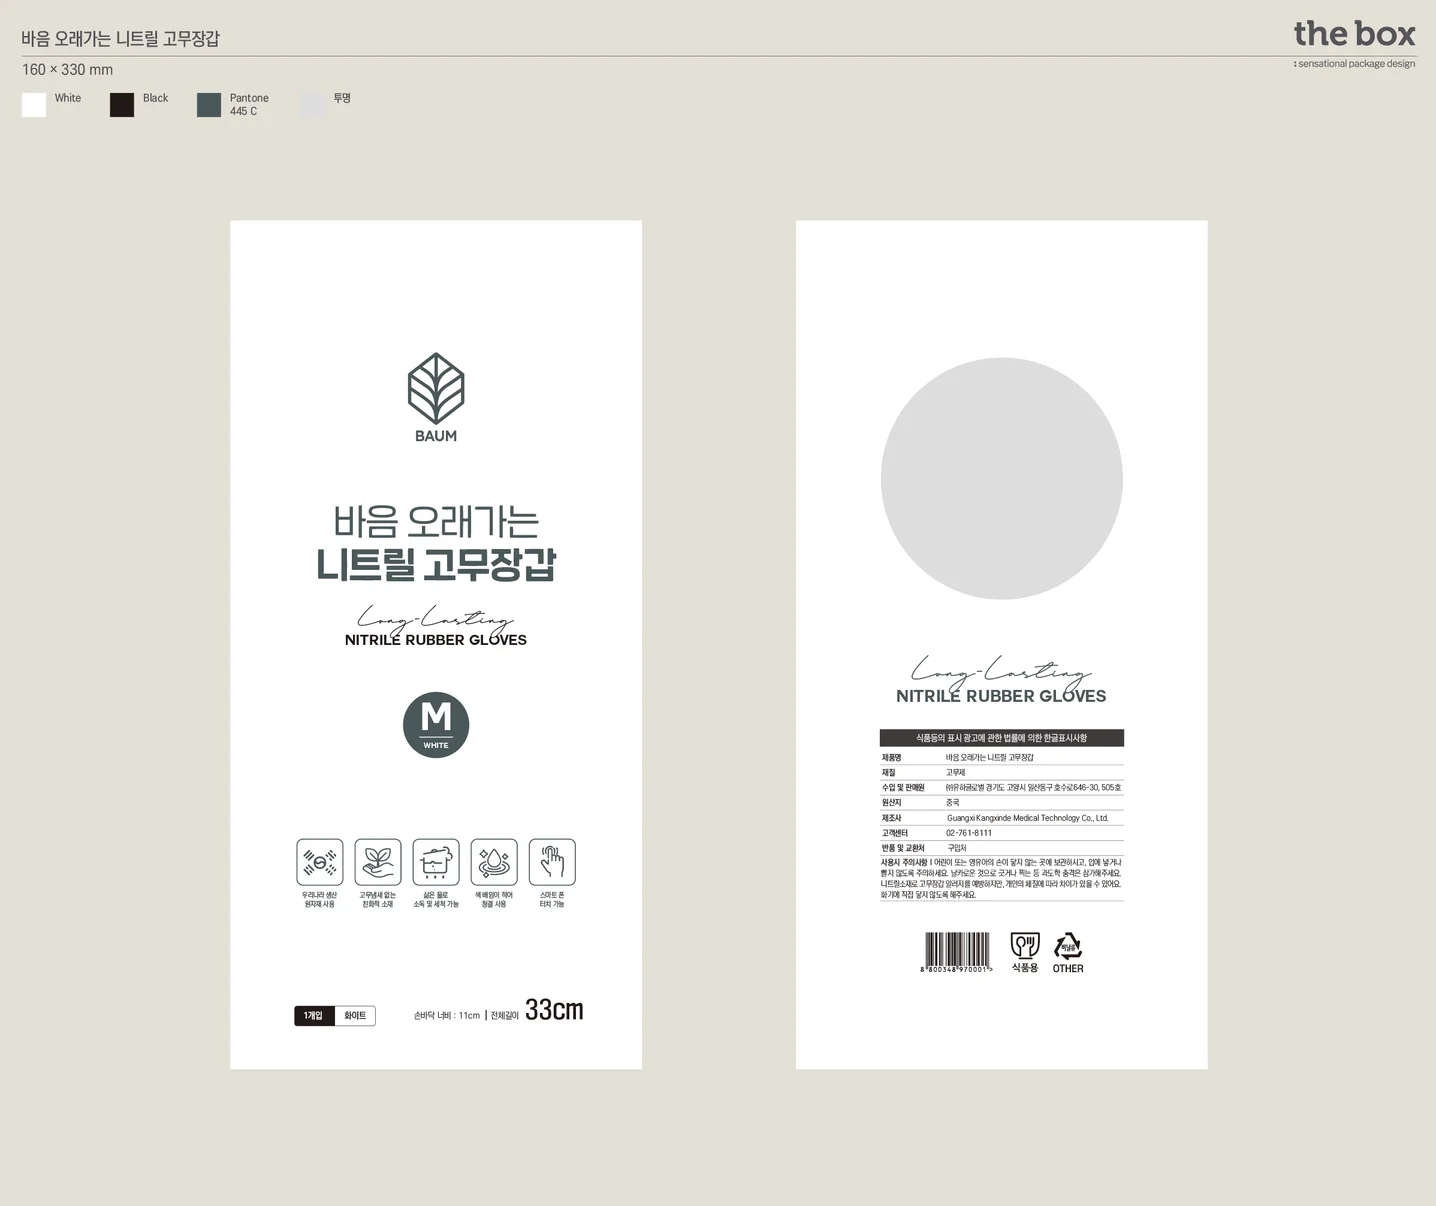Click the 33cm length text

[554, 1010]
